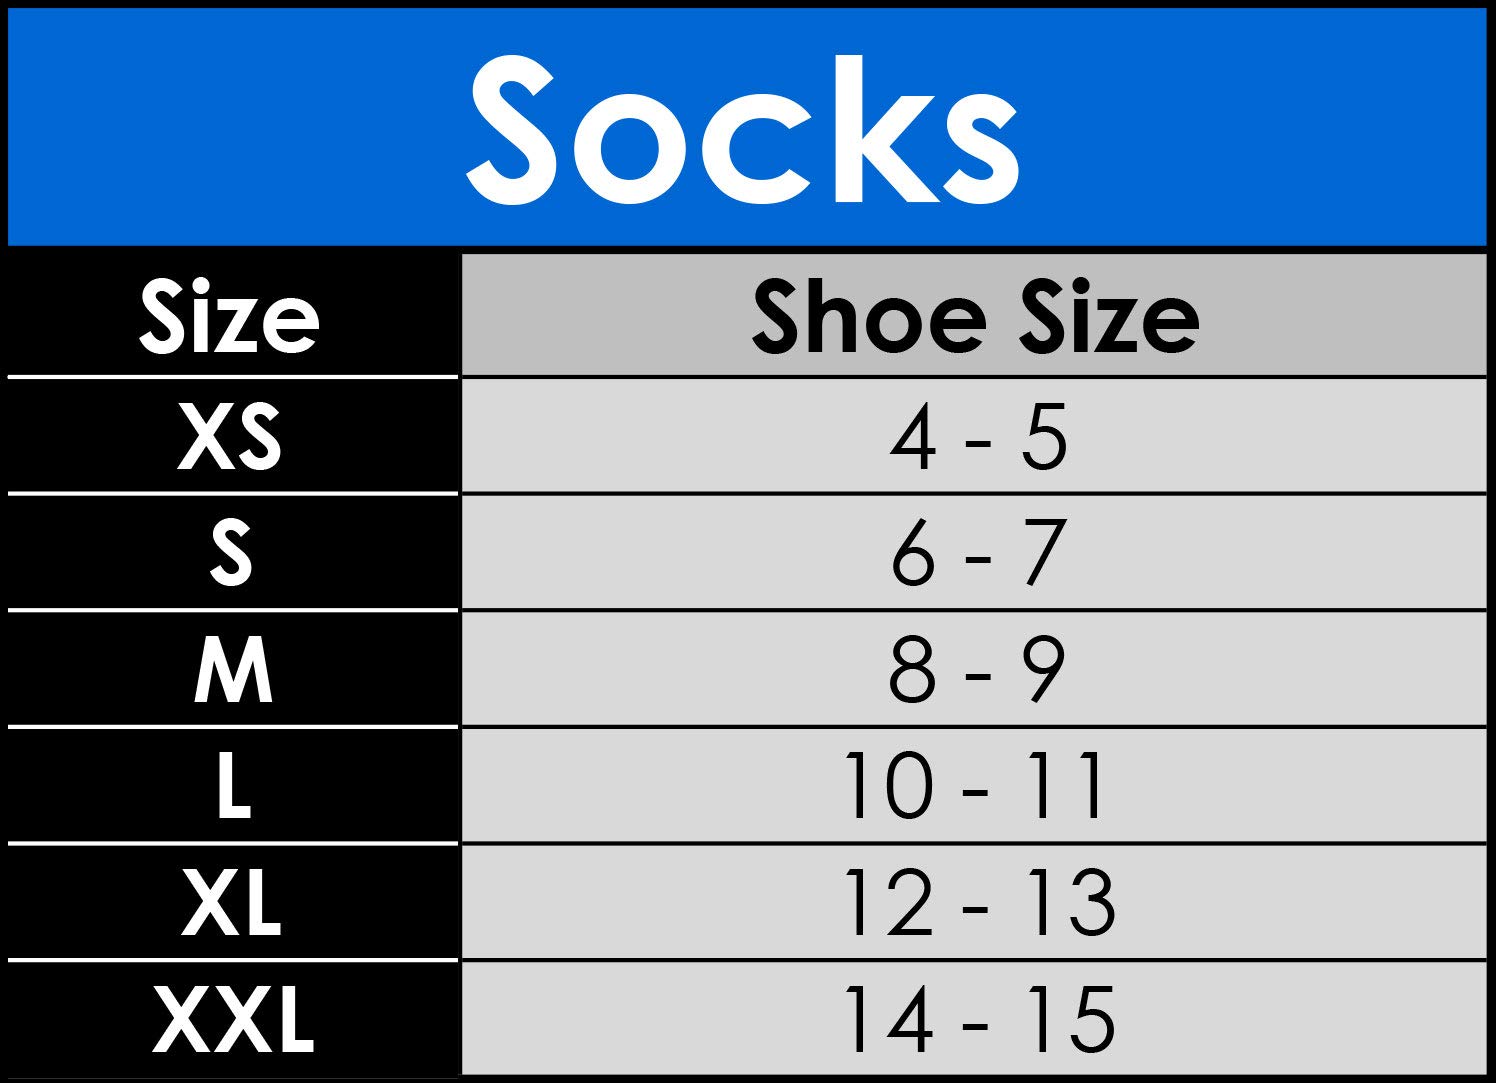Screen dimensions: 1496x1083
Task: Select the XS size cell
Action: click(230, 437)
